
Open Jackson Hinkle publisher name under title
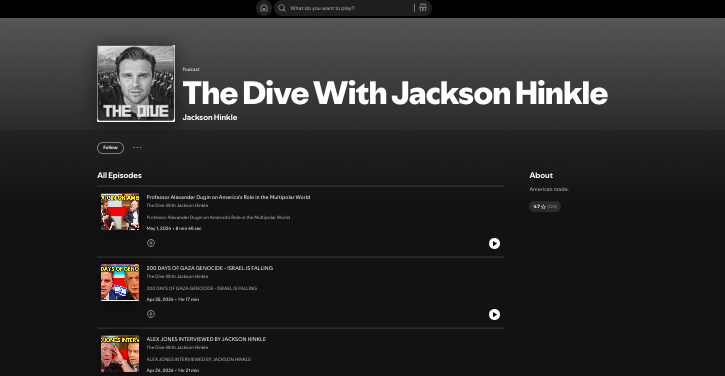pyautogui.click(x=209, y=117)
